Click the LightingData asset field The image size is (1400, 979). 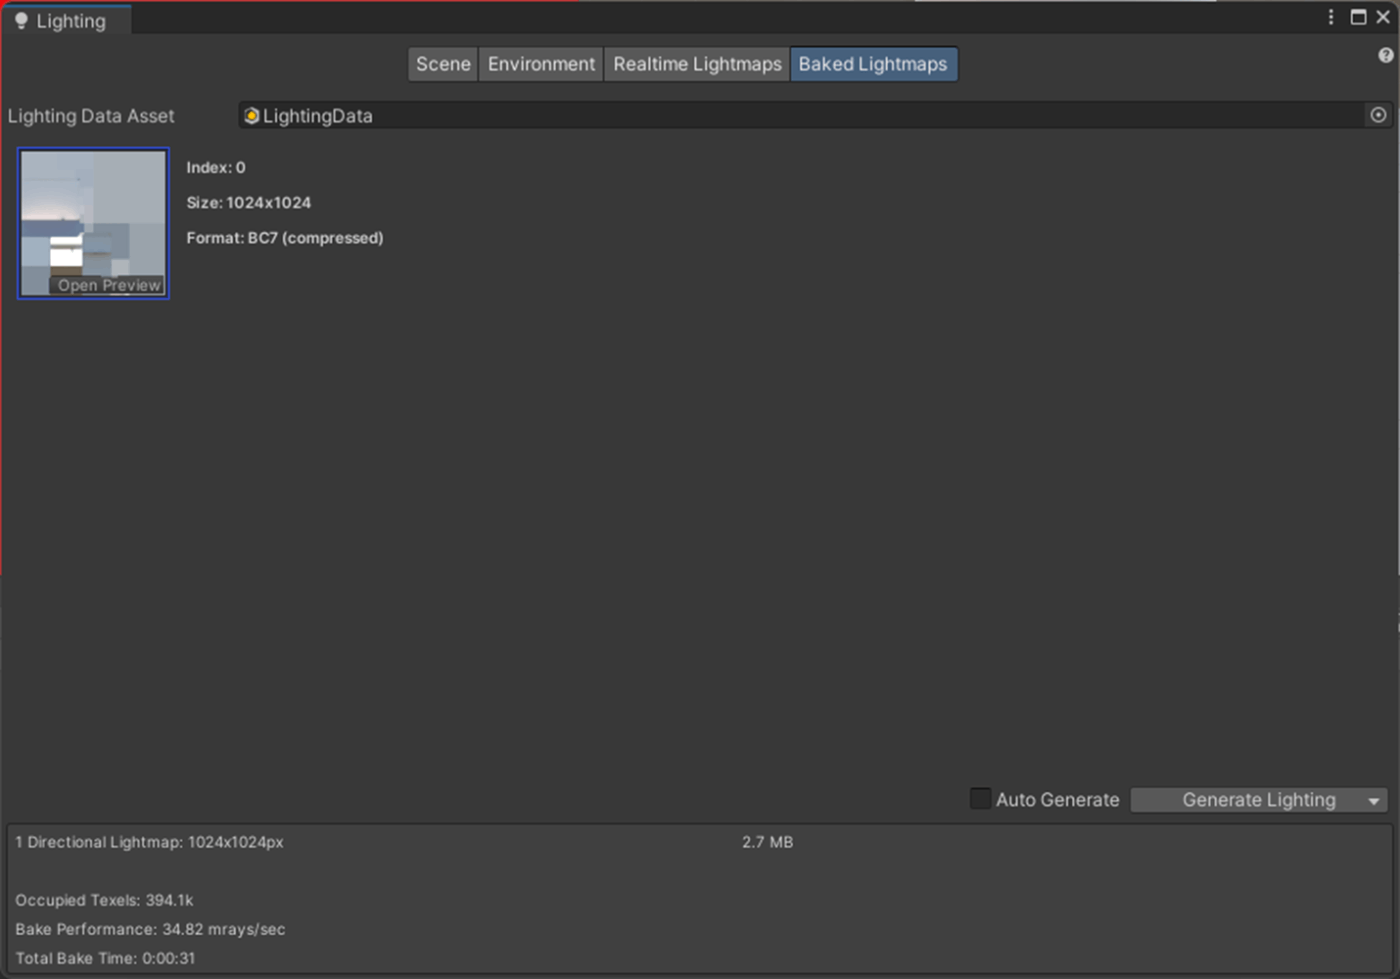pos(802,116)
